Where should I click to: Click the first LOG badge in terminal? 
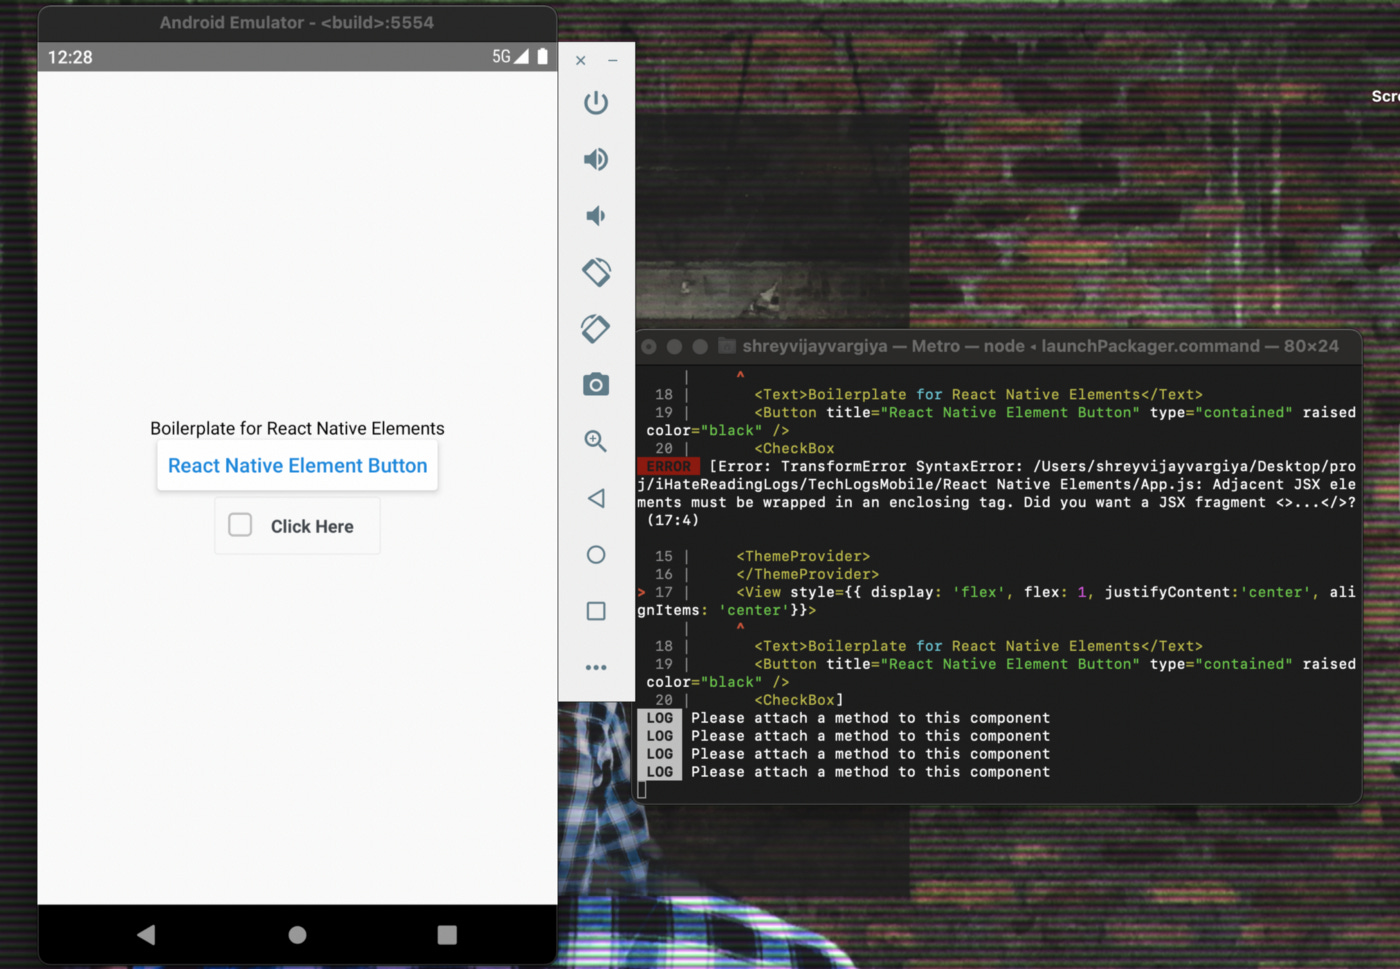pyautogui.click(x=660, y=718)
